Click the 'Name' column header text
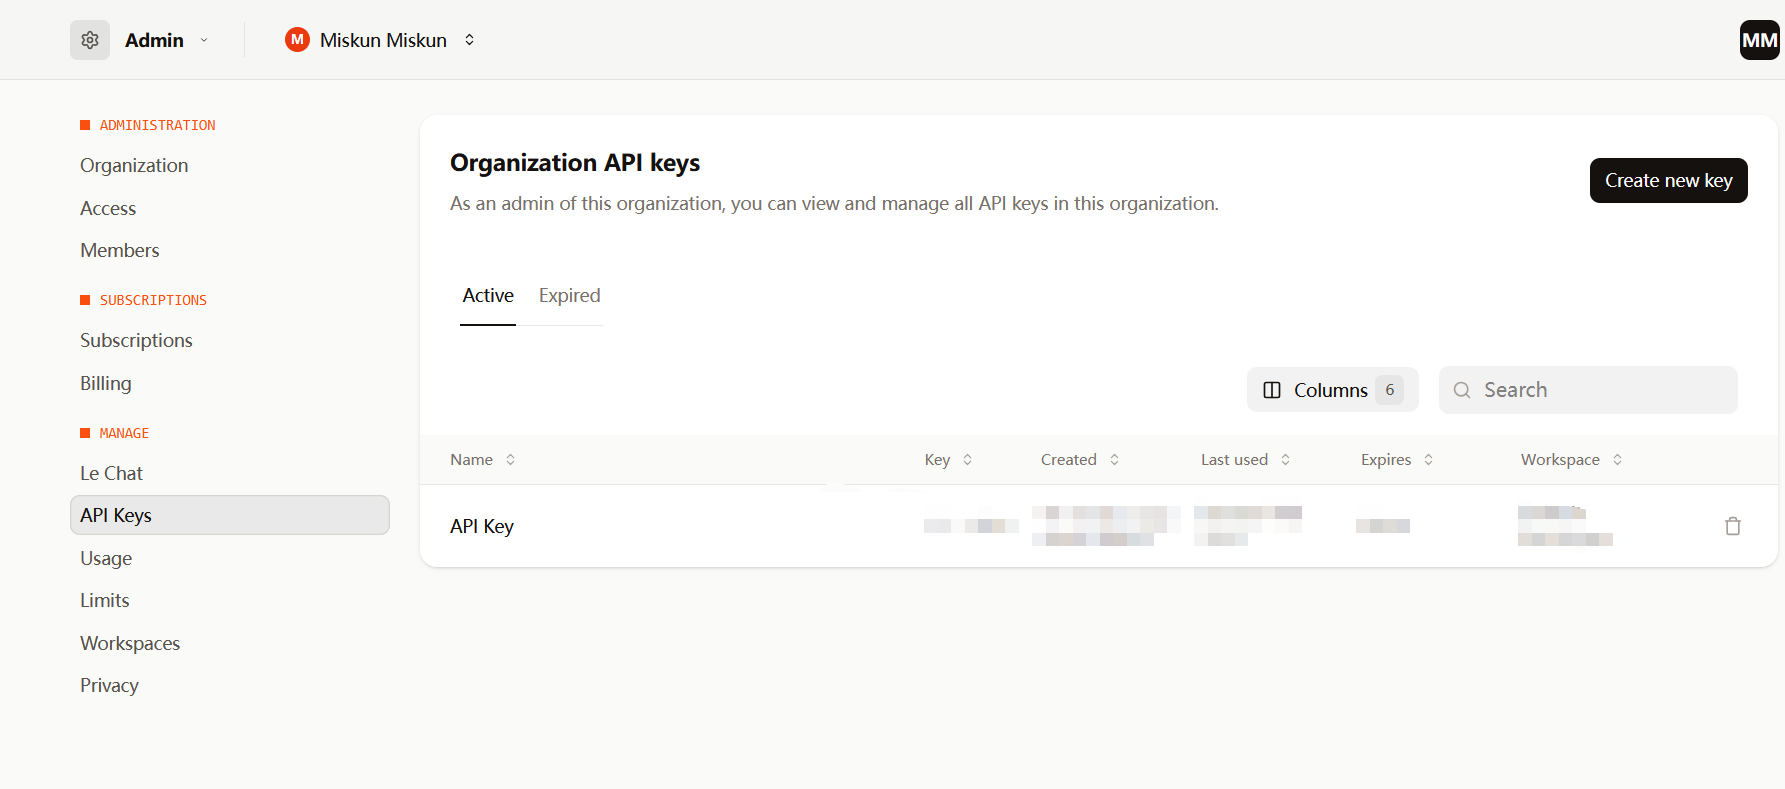1785x789 pixels. 471,460
